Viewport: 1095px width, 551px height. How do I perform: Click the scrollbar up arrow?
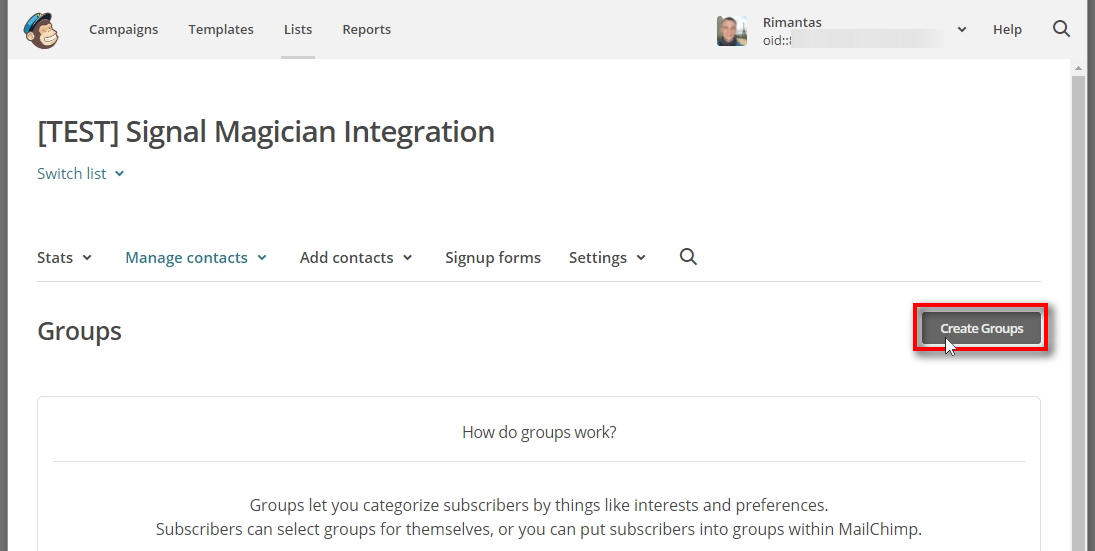click(1078, 68)
